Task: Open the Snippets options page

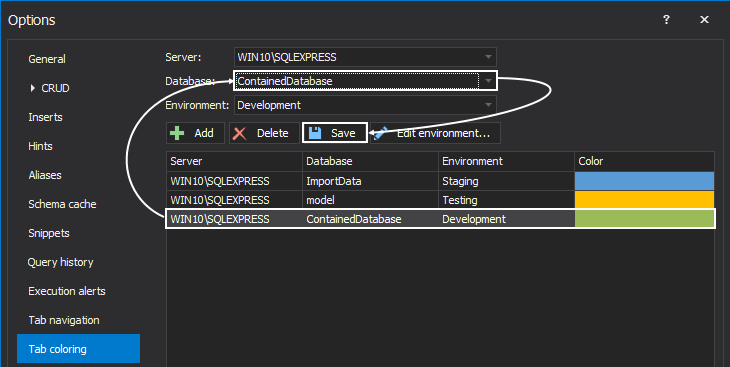Action: click(49, 233)
